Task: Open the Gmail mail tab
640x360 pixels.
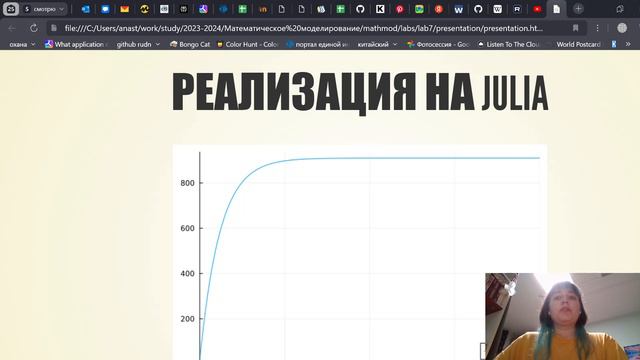Action: coord(125,9)
